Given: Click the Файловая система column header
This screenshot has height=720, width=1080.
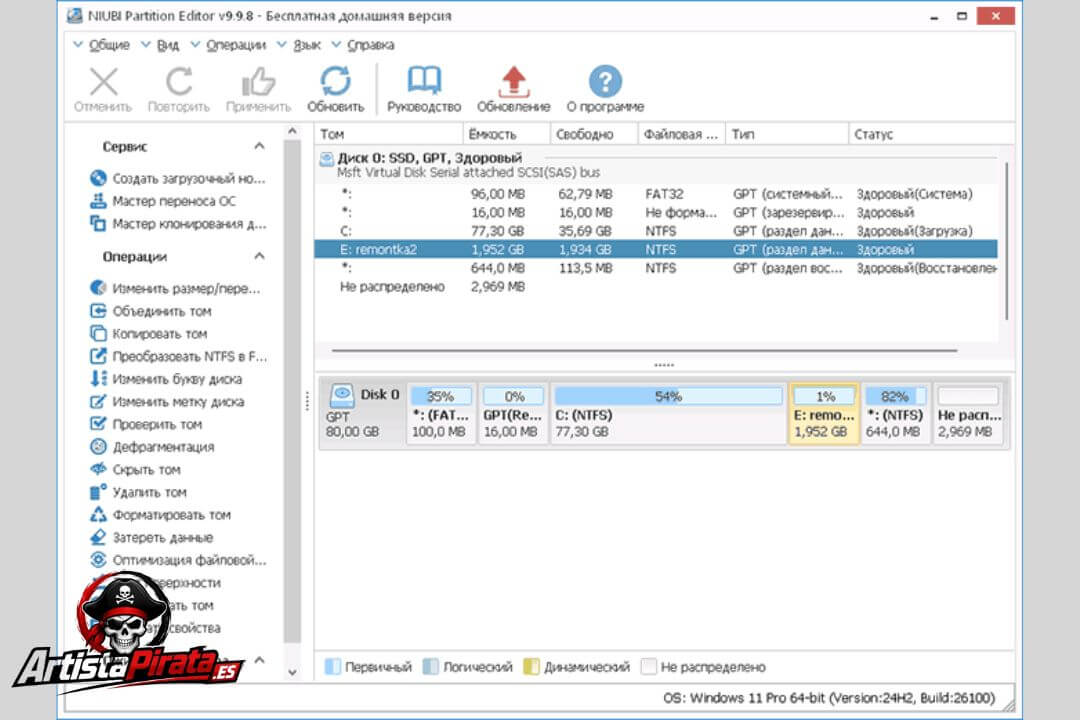Looking at the screenshot, I should pos(681,134).
